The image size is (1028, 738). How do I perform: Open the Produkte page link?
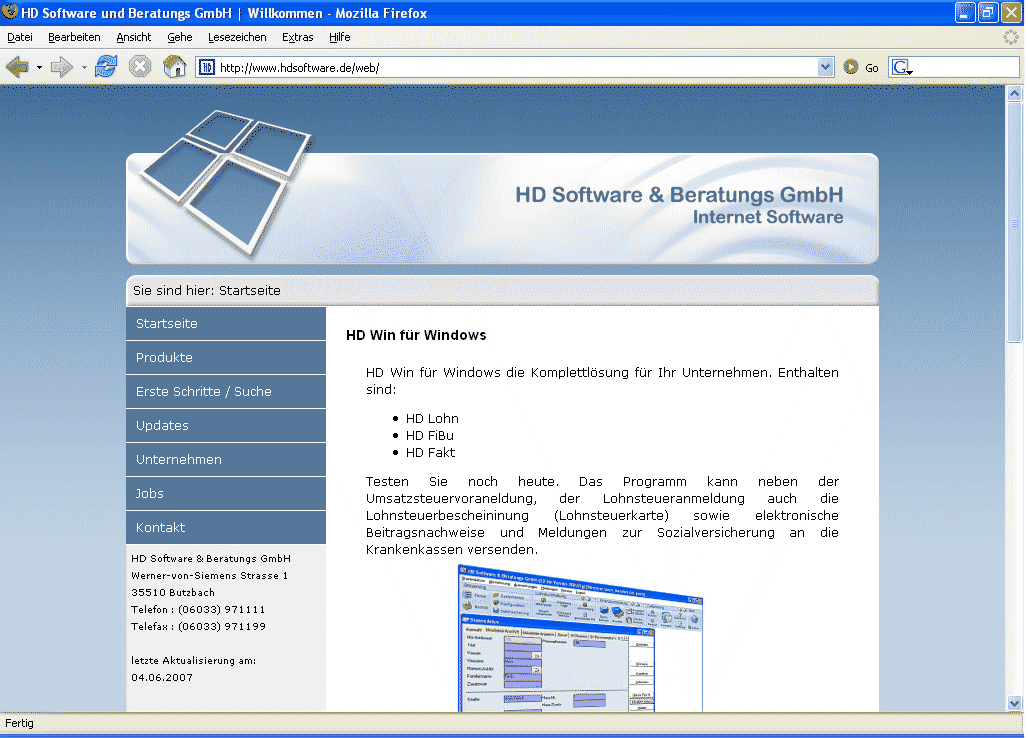[x=226, y=358]
